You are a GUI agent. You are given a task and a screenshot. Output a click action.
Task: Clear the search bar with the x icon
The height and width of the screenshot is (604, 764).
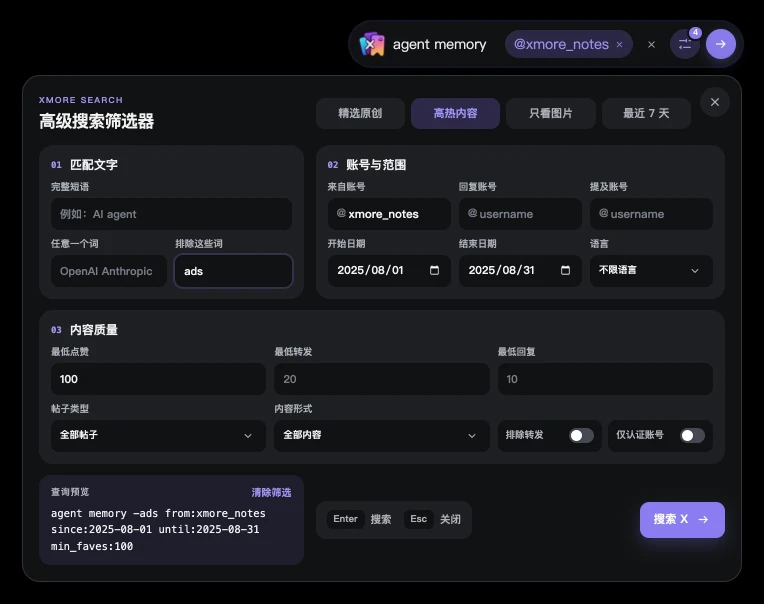click(x=651, y=44)
